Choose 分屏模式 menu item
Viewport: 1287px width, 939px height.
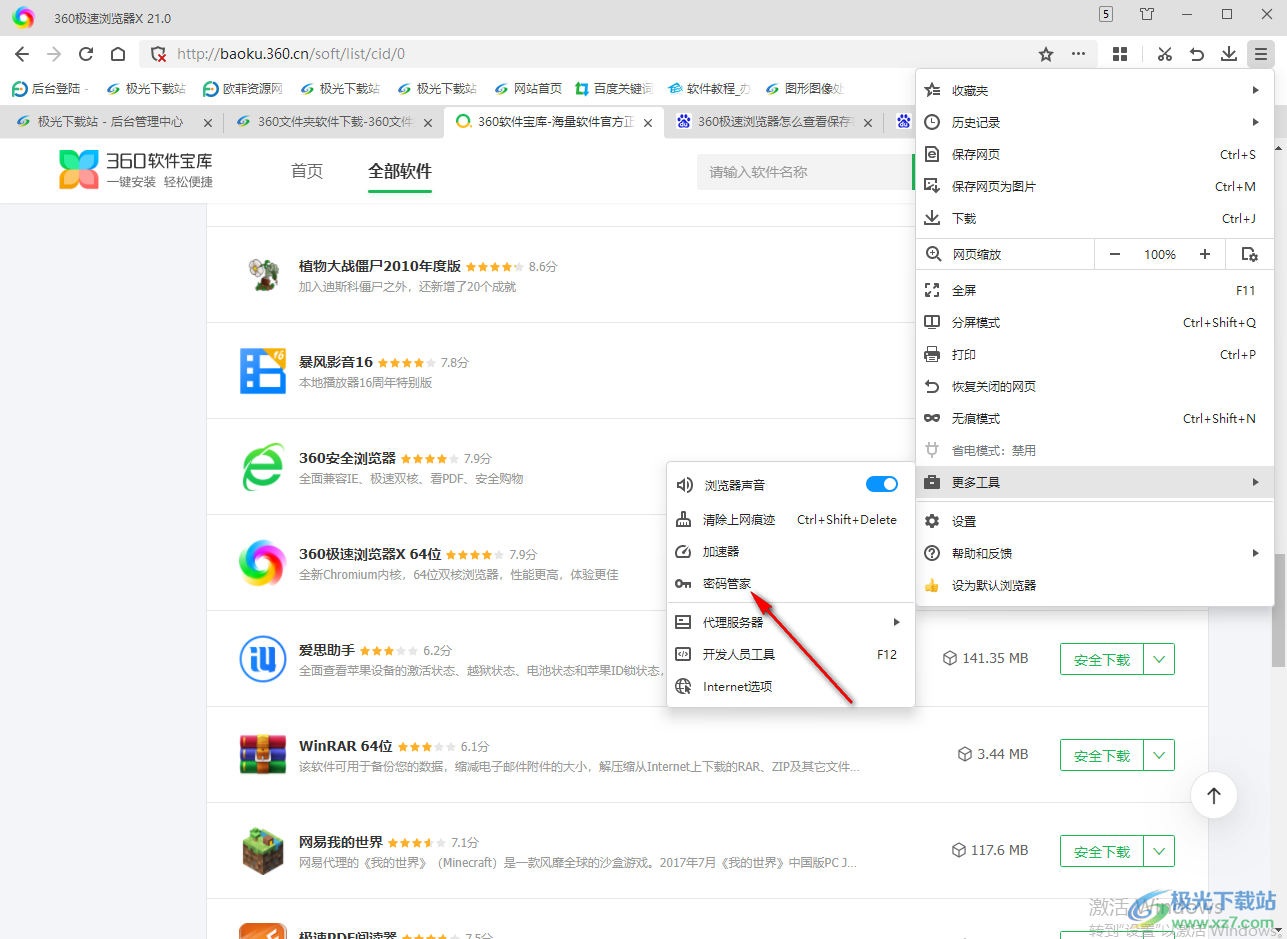[x=1094, y=322]
